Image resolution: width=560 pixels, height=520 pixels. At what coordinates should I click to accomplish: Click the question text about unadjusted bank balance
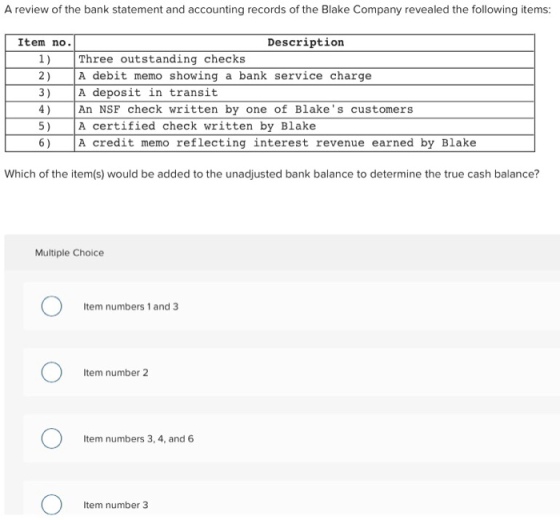pyautogui.click(x=271, y=174)
